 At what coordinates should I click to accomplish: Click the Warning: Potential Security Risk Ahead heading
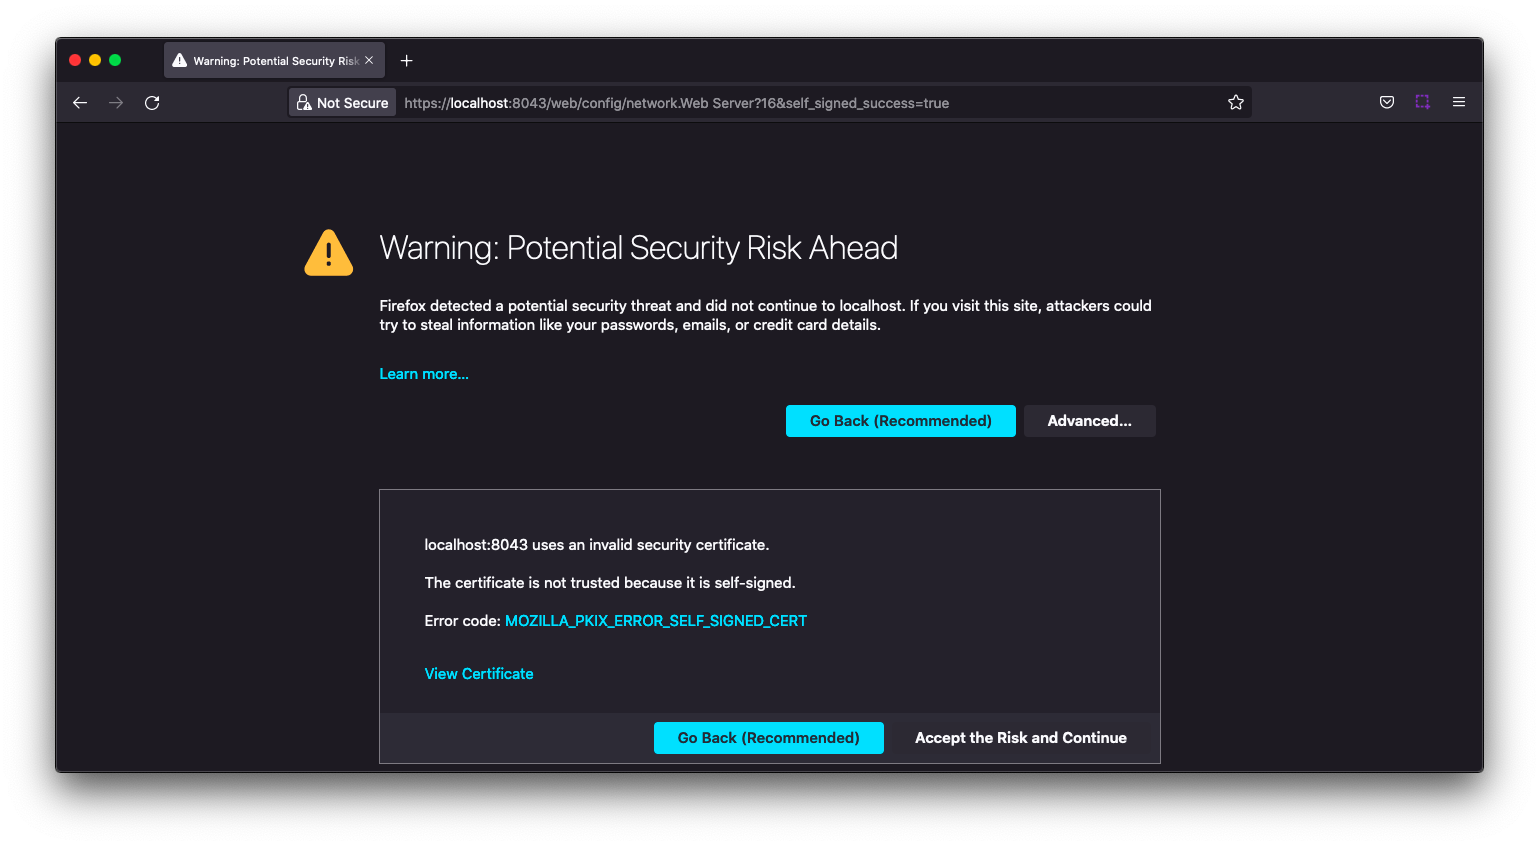point(639,248)
